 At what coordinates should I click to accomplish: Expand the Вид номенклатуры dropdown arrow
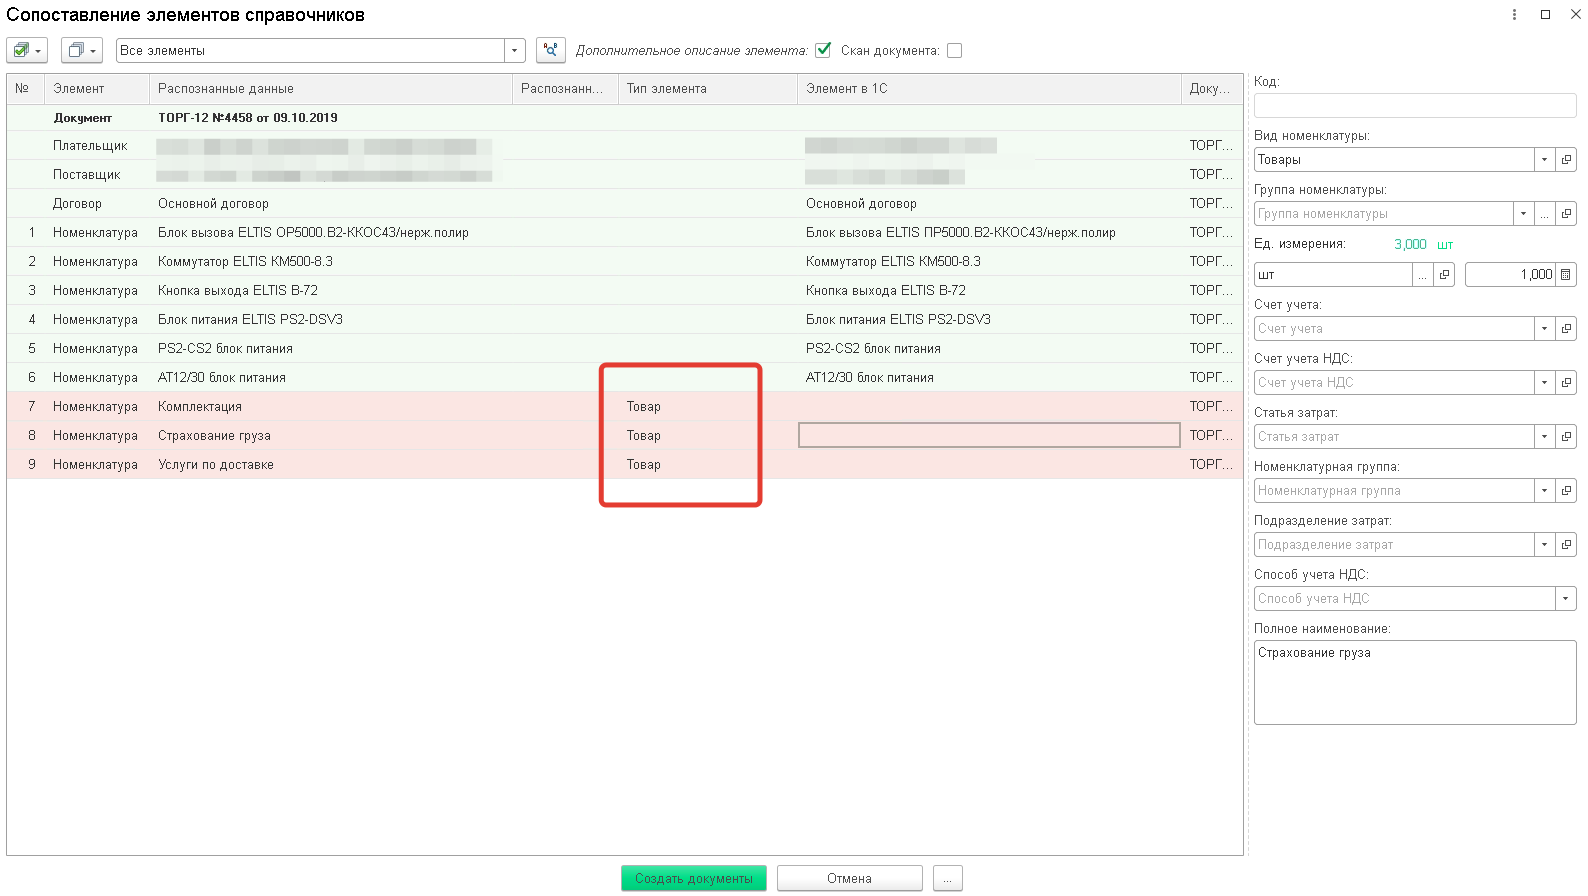click(x=1545, y=160)
